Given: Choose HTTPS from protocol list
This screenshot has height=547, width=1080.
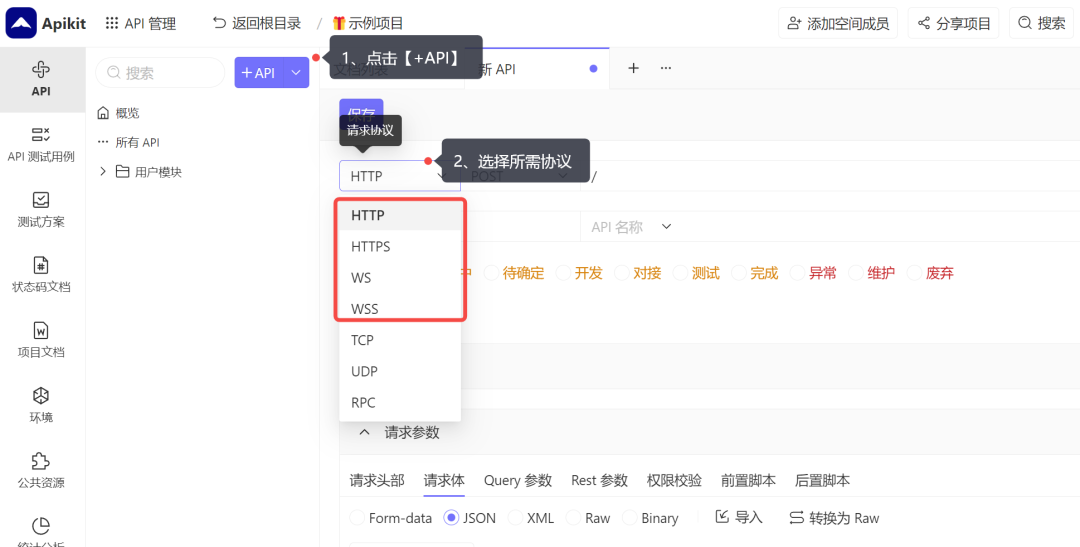Looking at the screenshot, I should 399,247.
